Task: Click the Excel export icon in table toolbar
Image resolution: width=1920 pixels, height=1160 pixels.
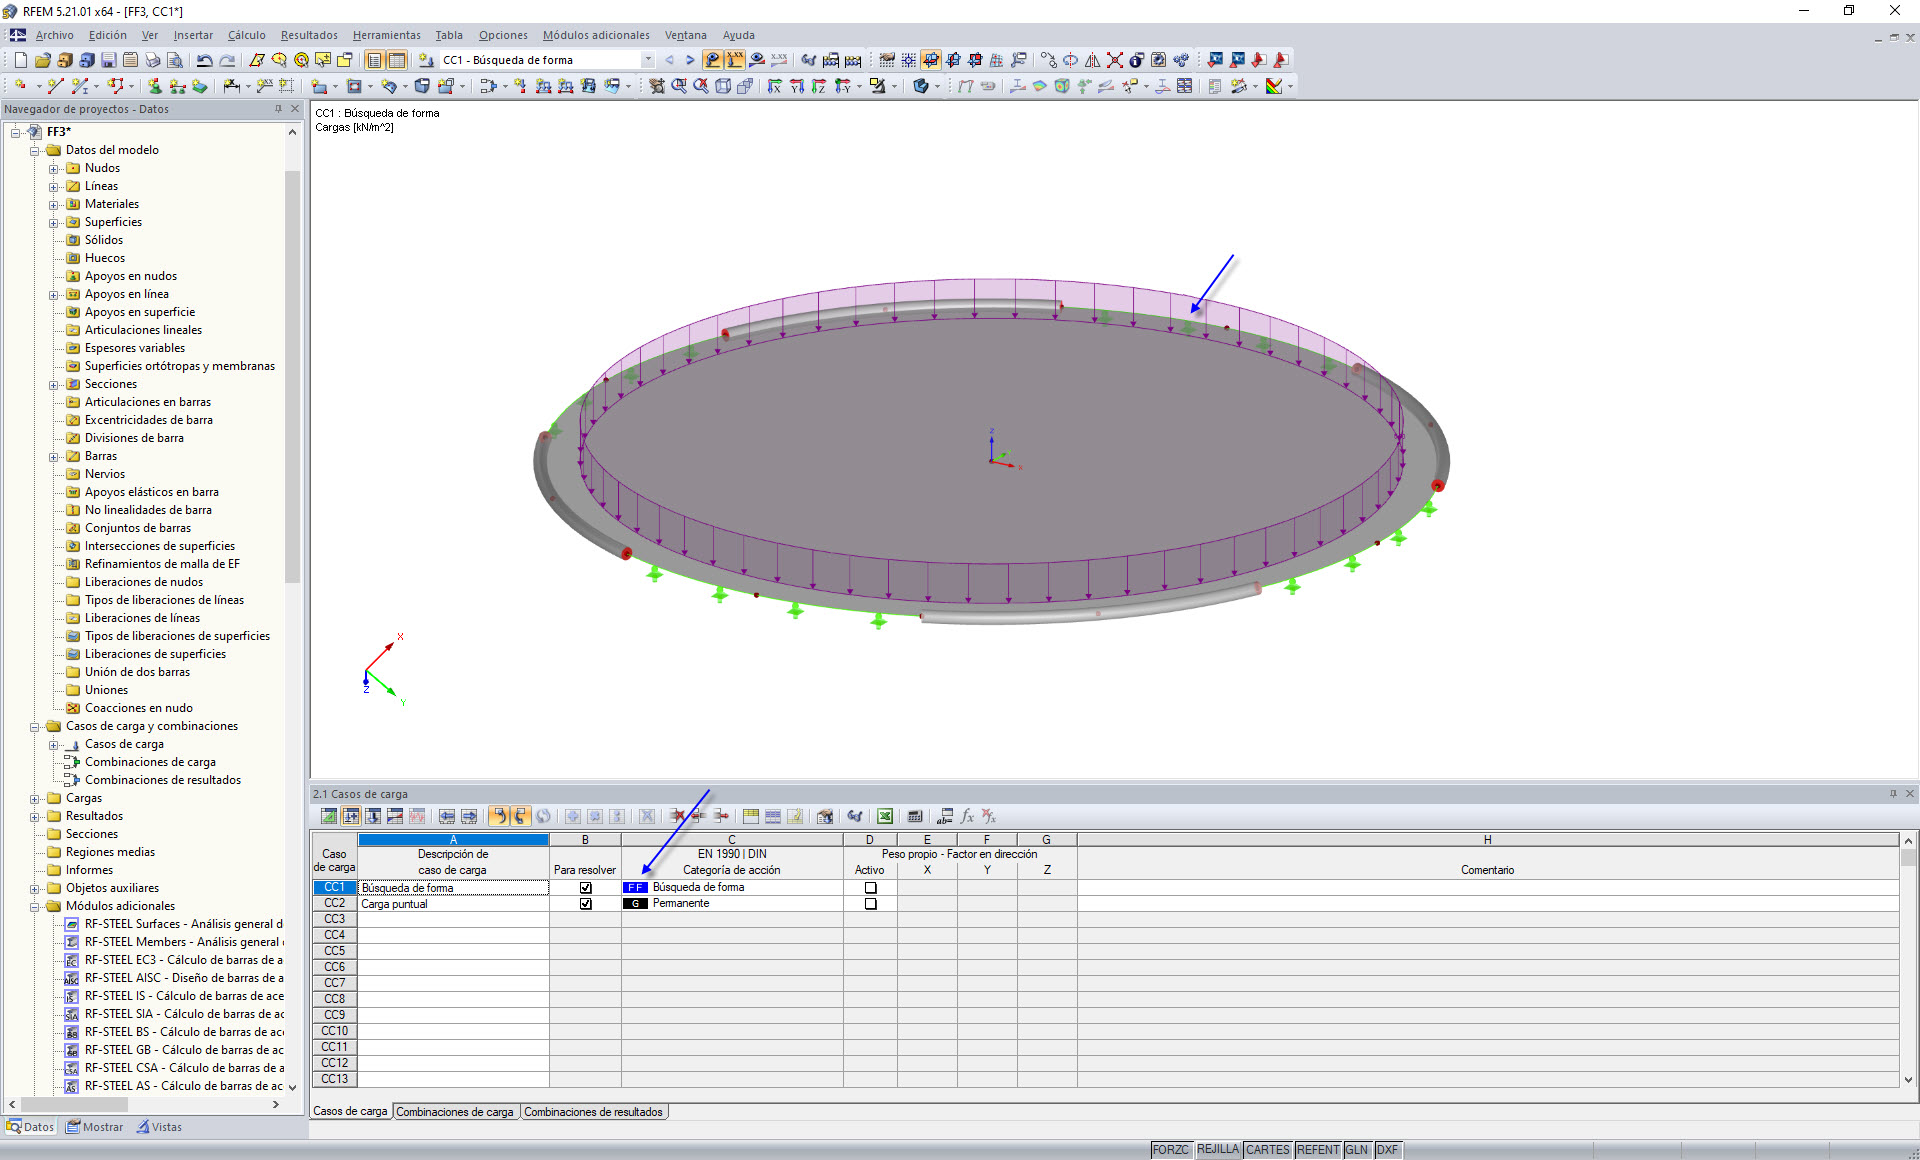Action: coord(884,817)
